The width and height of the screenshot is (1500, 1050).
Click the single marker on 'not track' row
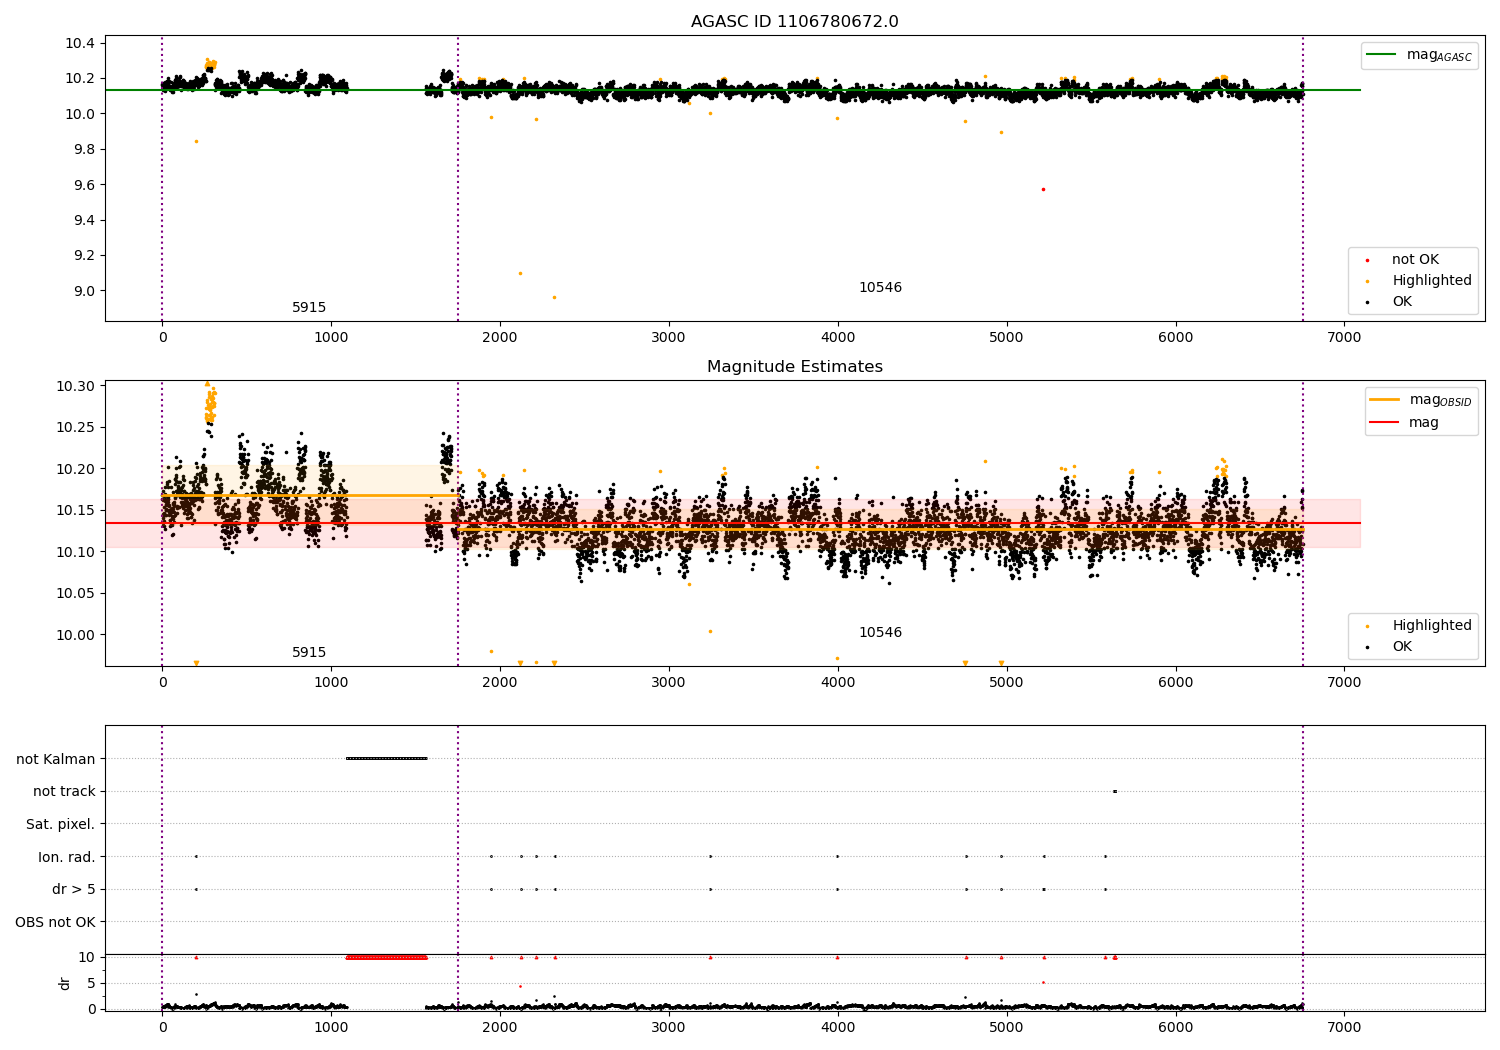click(x=1115, y=791)
